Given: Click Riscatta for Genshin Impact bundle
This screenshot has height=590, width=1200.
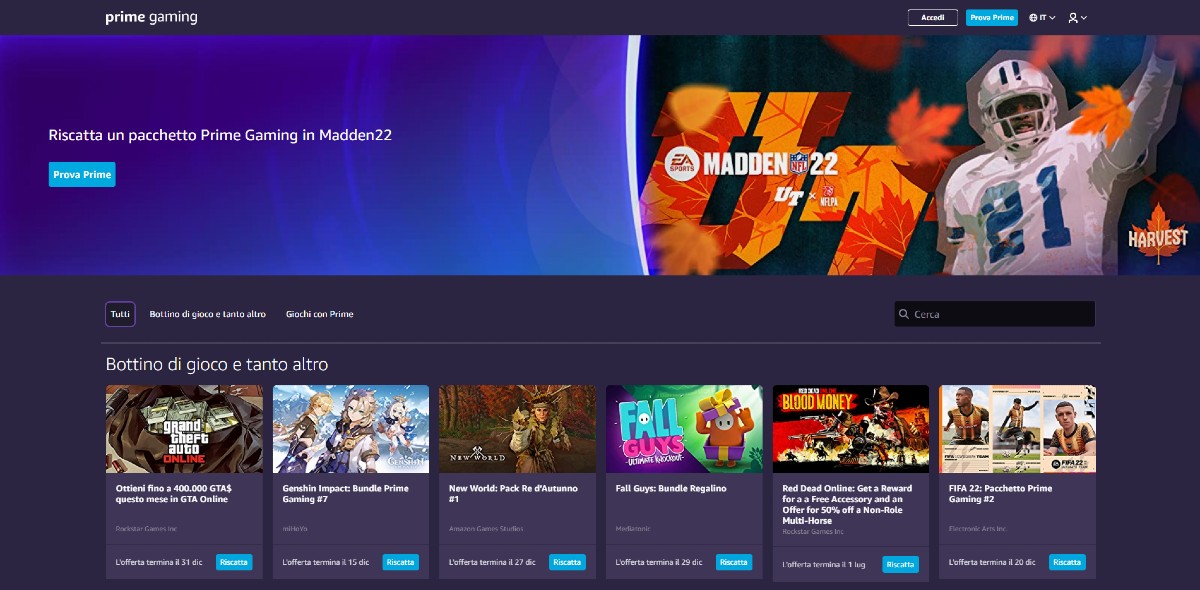Looking at the screenshot, I should tap(400, 562).
